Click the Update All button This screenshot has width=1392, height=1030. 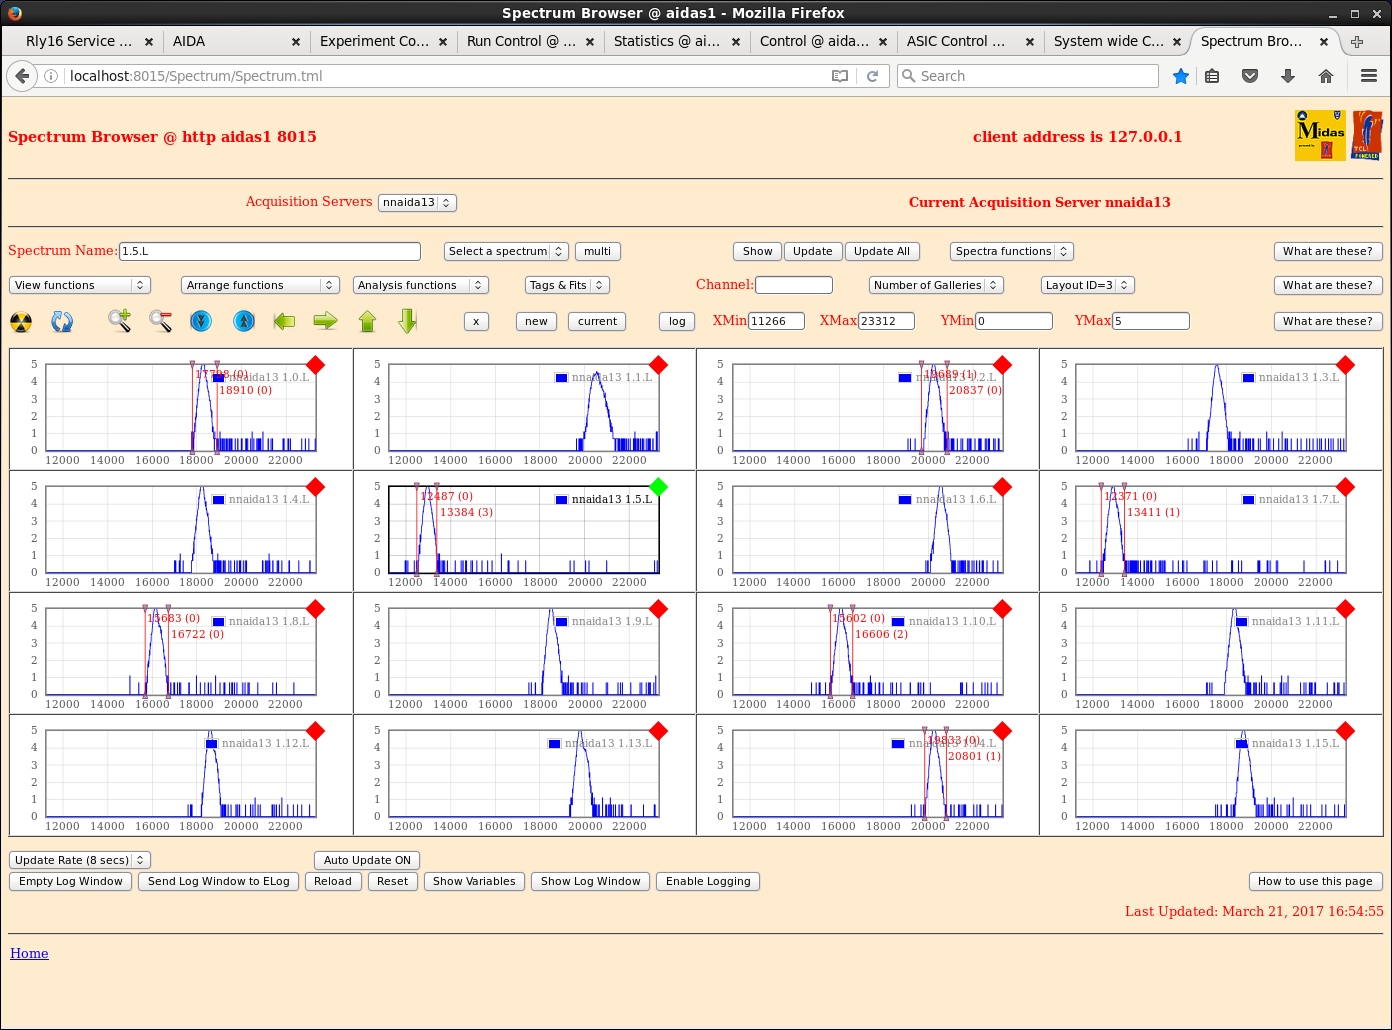pyautogui.click(x=882, y=251)
